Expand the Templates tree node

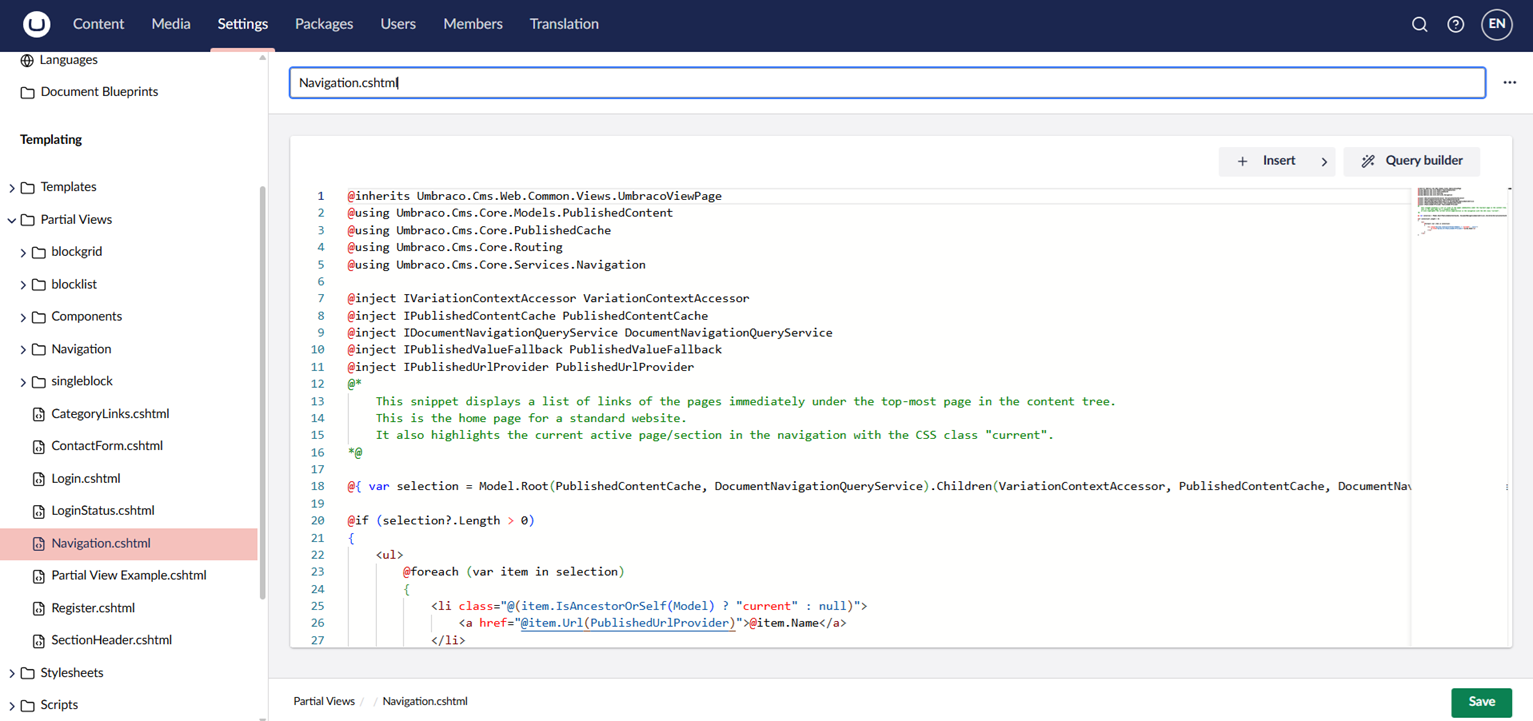tap(12, 188)
